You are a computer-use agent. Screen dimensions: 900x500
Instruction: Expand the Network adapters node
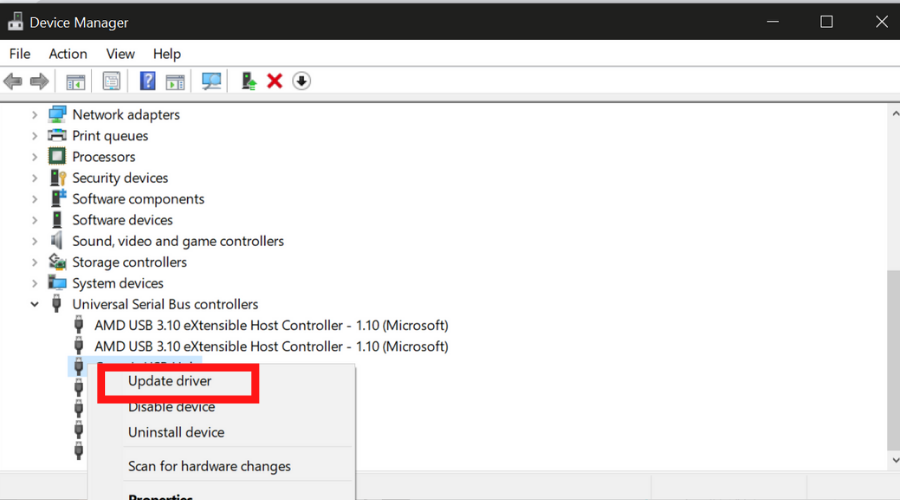pos(34,115)
